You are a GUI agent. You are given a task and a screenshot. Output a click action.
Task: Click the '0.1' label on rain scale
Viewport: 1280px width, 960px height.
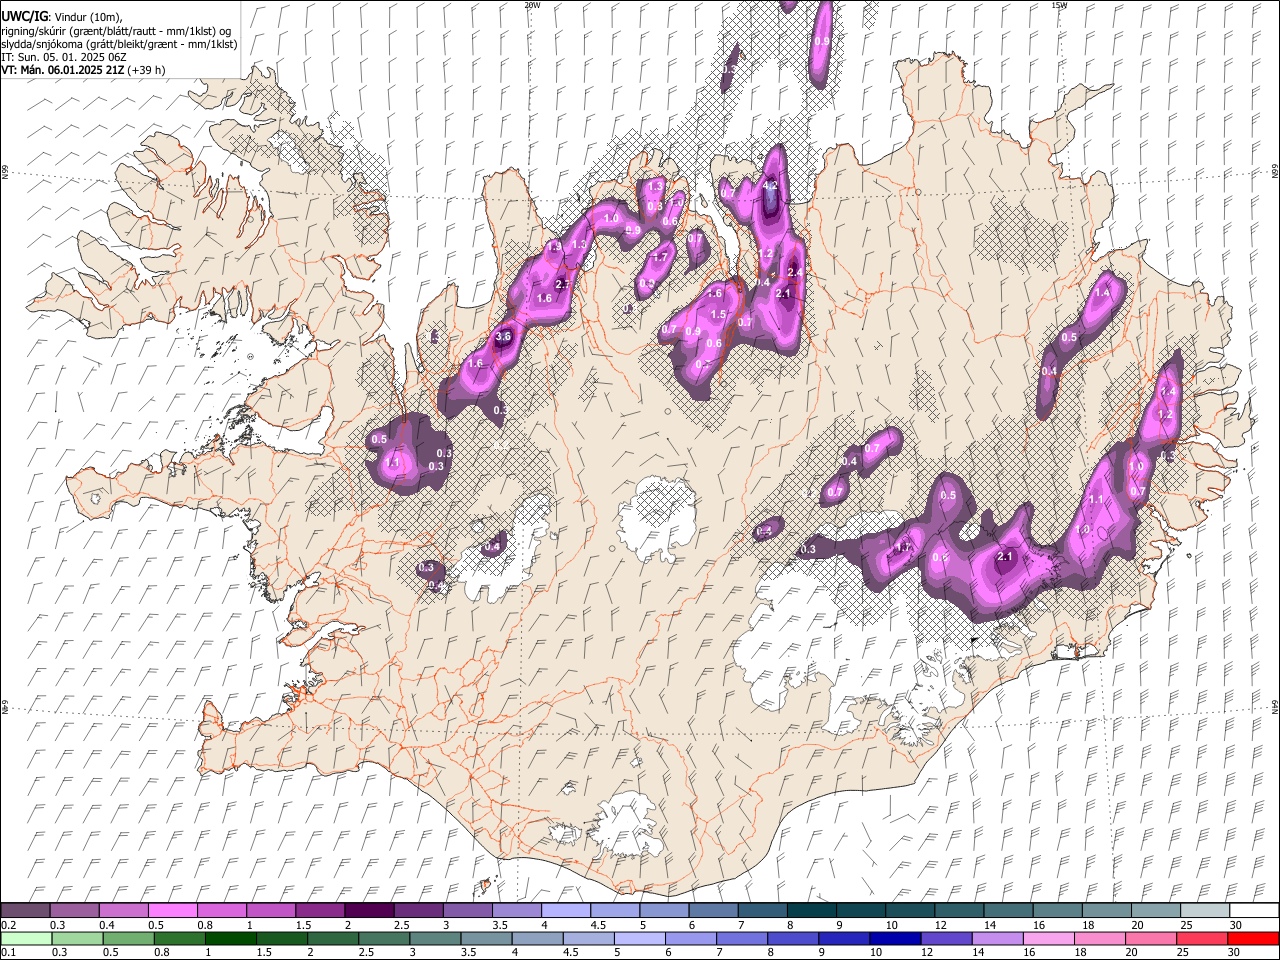coord(8,953)
